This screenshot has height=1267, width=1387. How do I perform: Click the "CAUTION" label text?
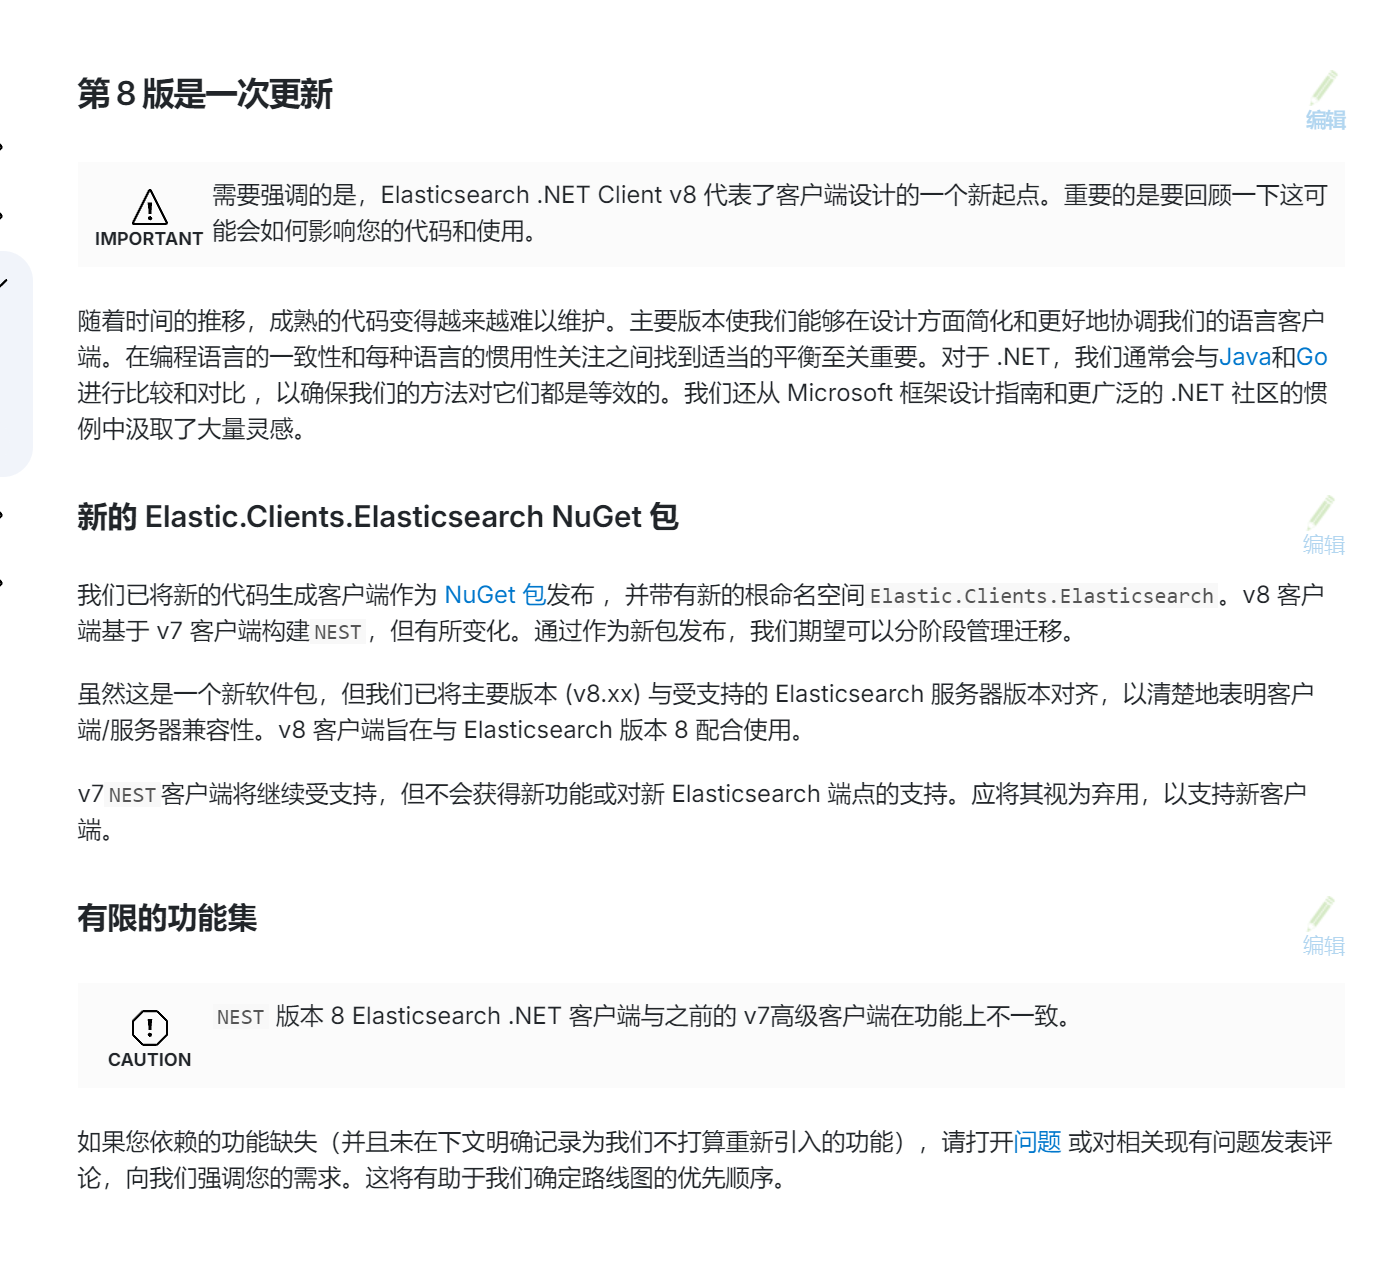coord(150,1060)
